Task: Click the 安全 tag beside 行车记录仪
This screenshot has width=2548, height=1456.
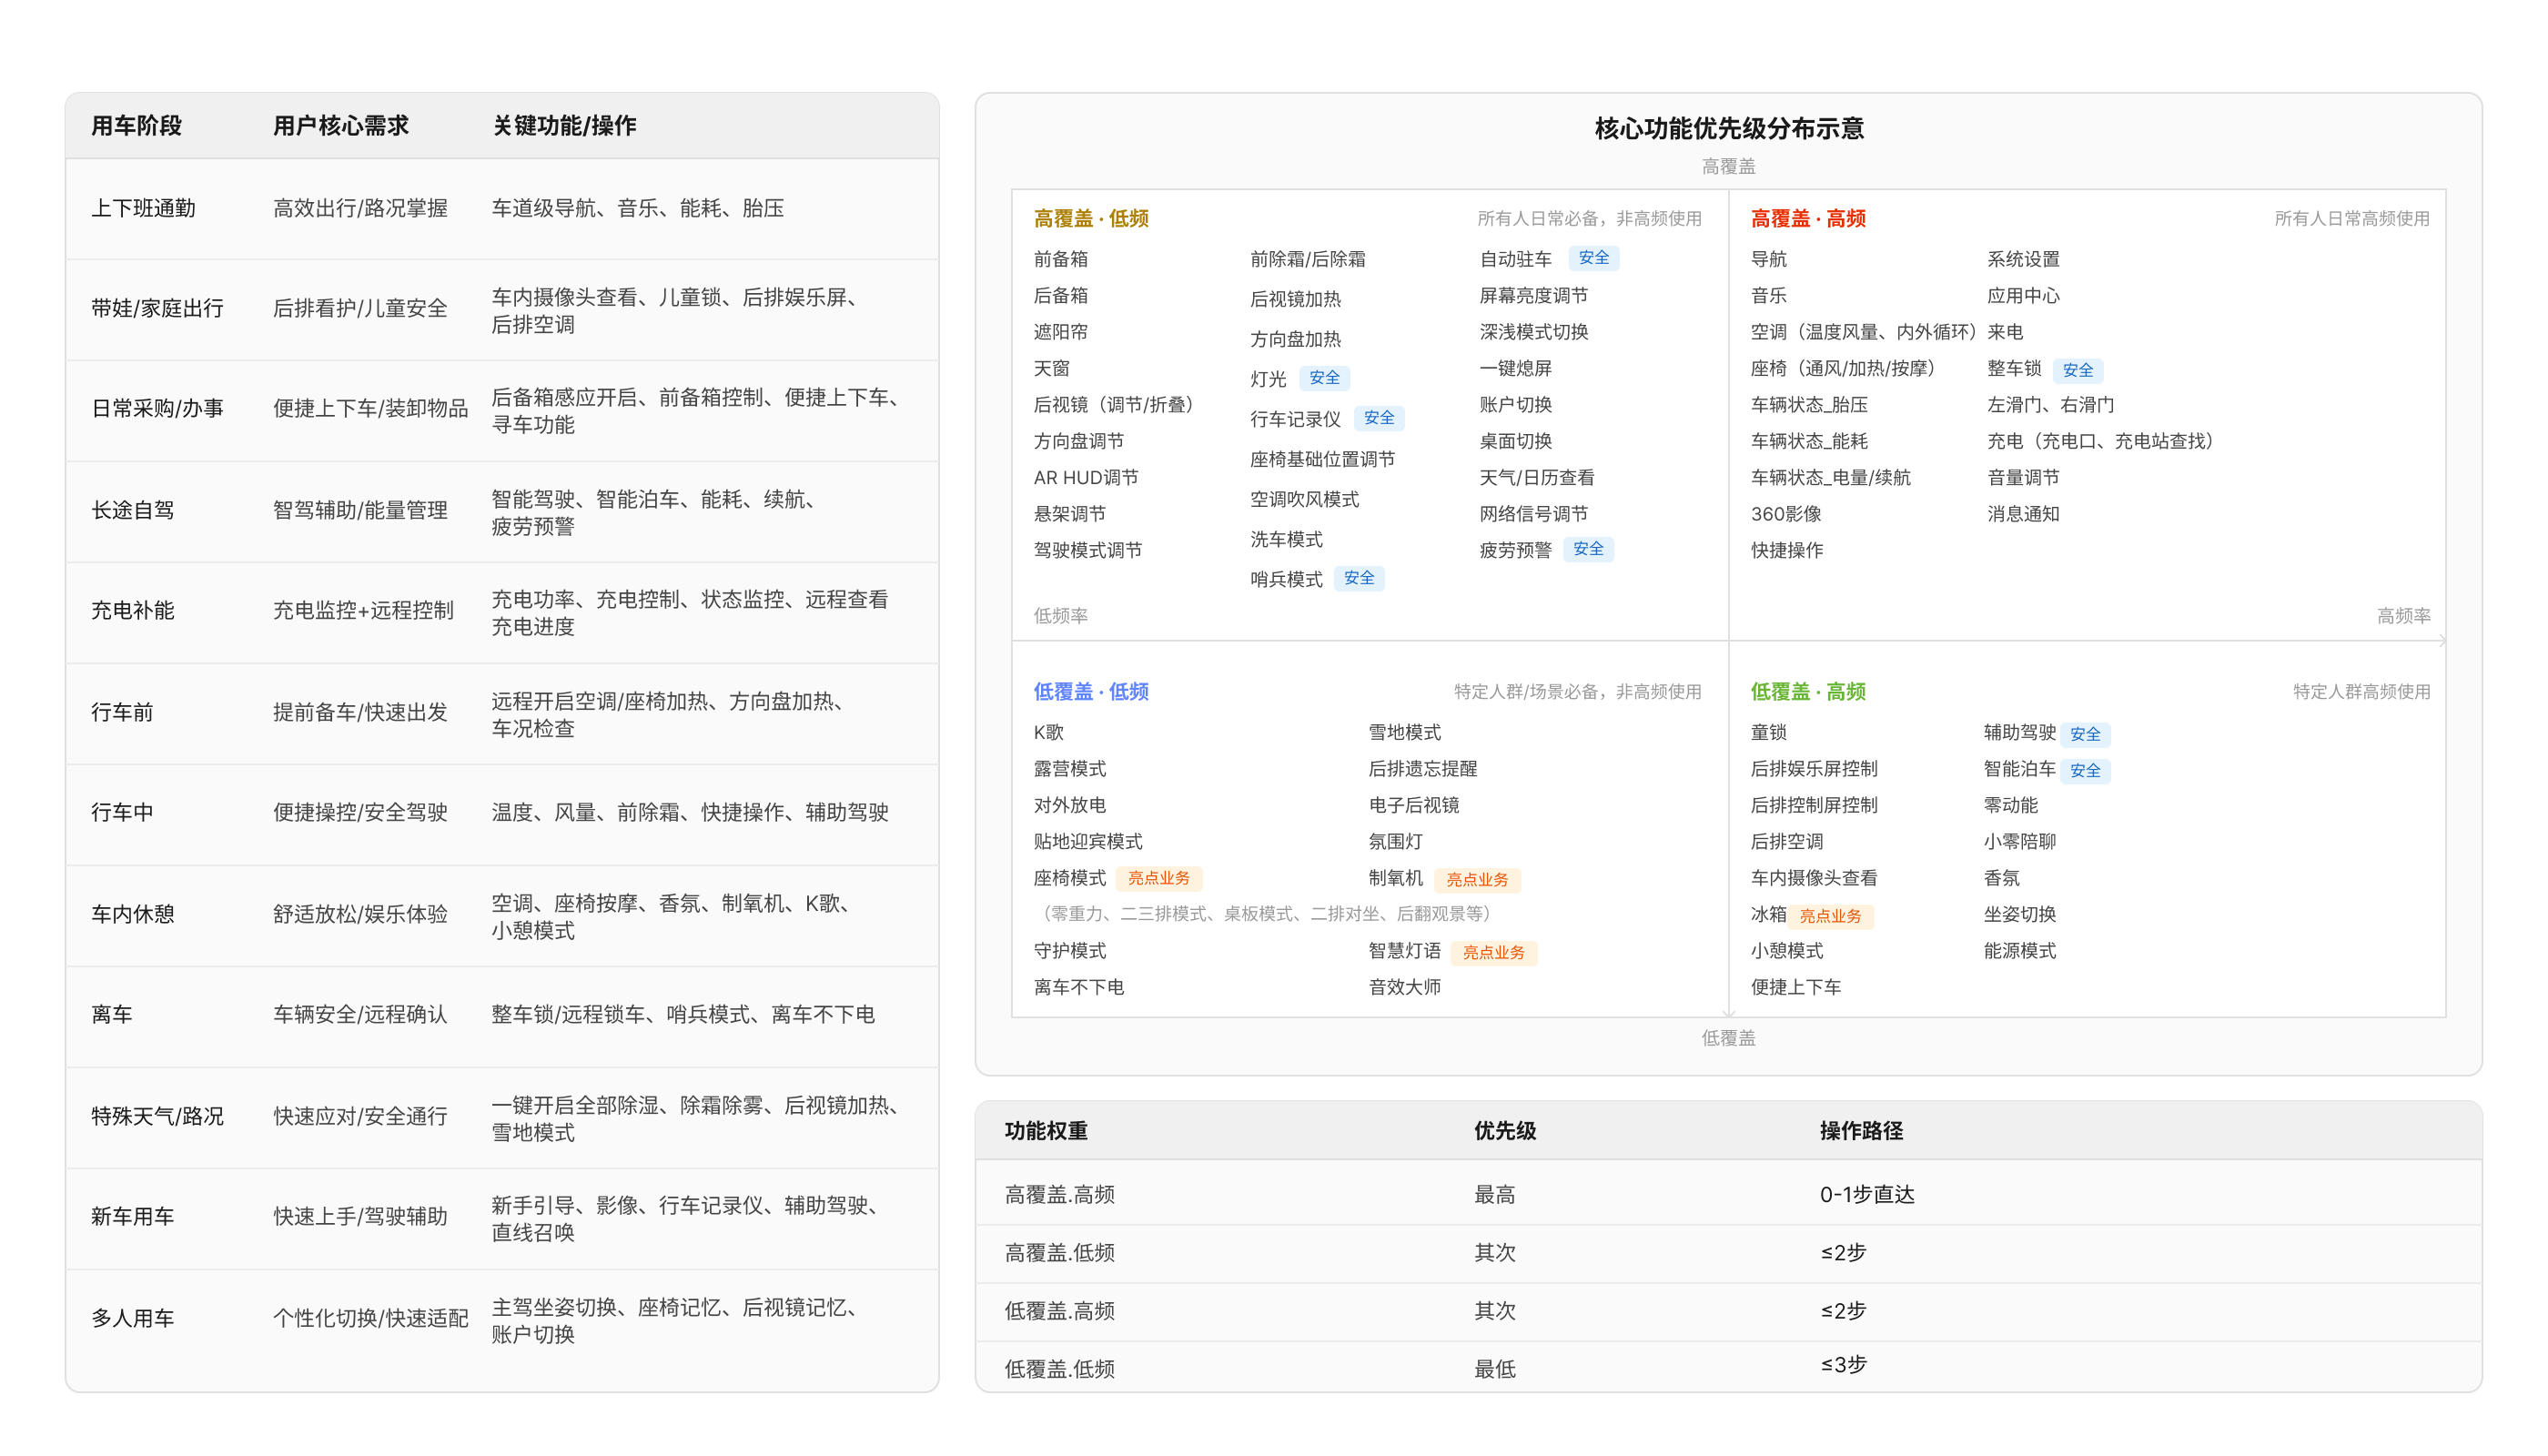Action: tap(1378, 418)
